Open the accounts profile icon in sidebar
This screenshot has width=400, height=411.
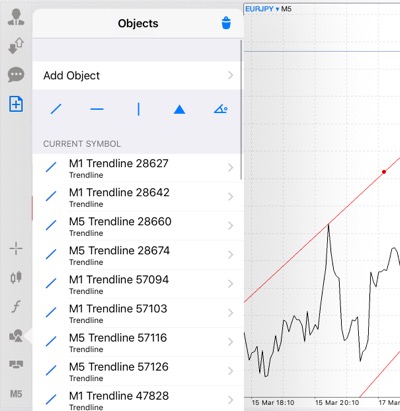(x=16, y=17)
